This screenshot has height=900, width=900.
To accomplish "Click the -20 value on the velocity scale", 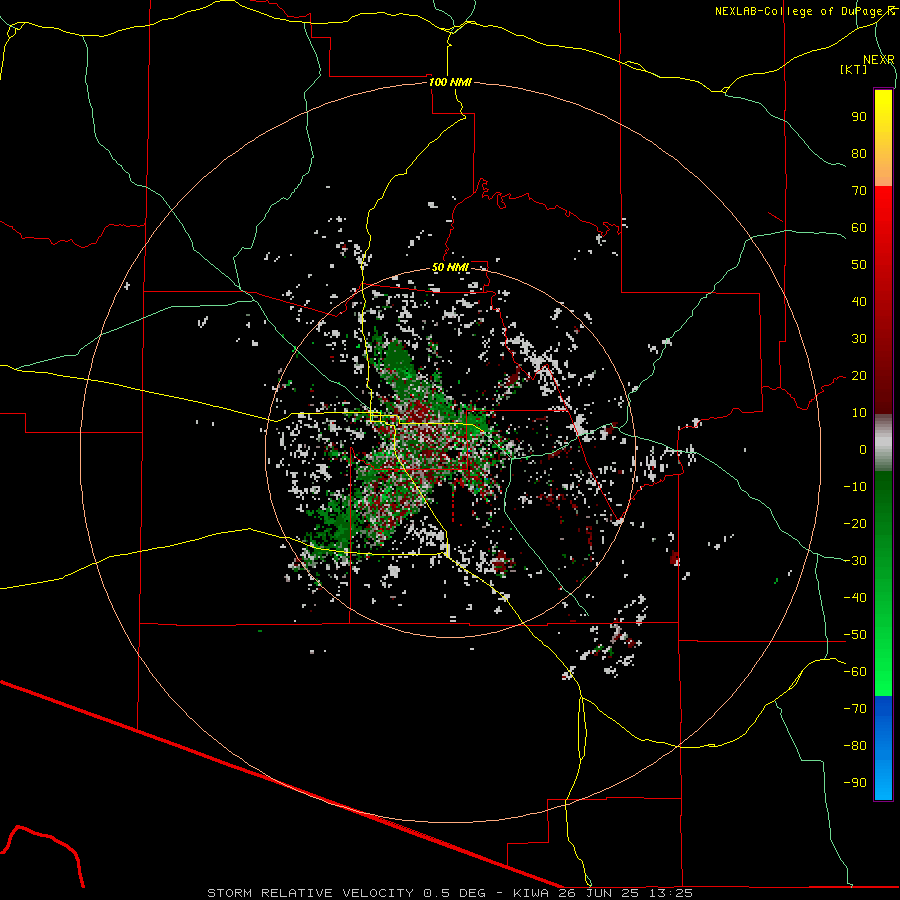I will pos(855,524).
